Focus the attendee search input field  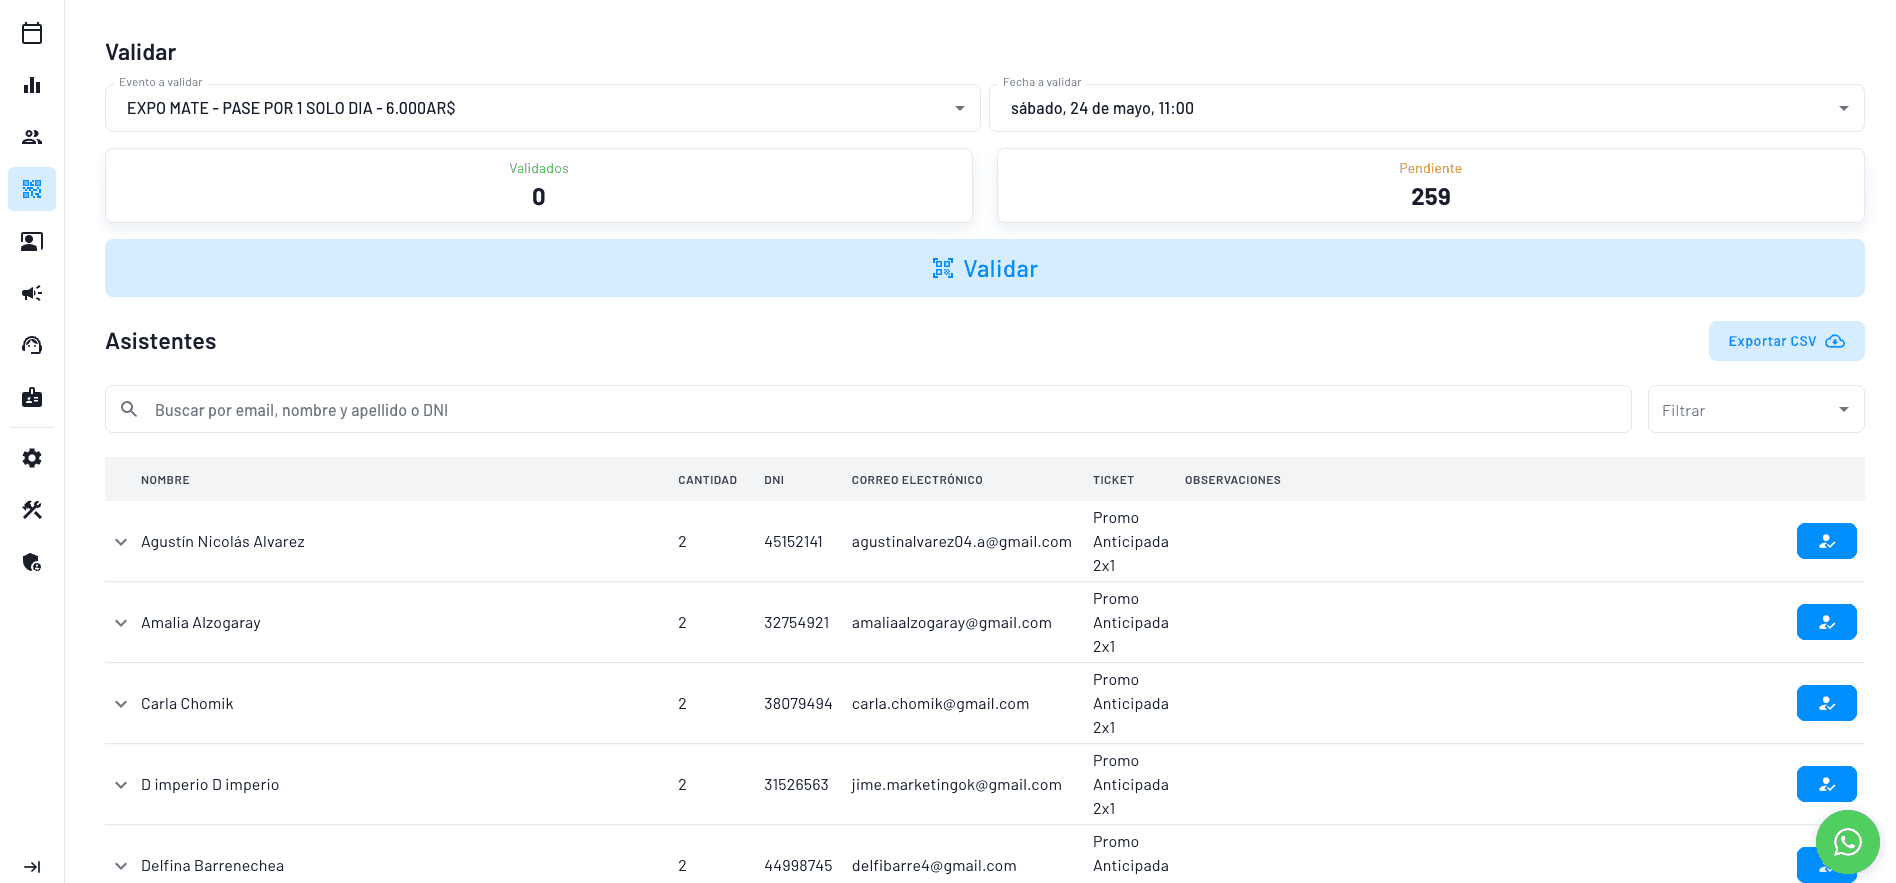(868, 409)
